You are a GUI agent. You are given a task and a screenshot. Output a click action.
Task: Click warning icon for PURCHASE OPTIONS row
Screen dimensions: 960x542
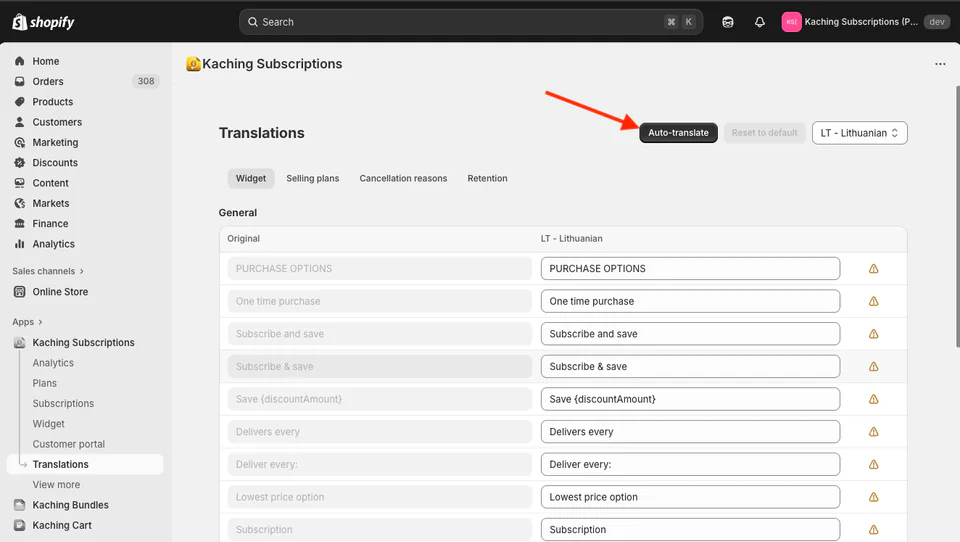click(874, 268)
